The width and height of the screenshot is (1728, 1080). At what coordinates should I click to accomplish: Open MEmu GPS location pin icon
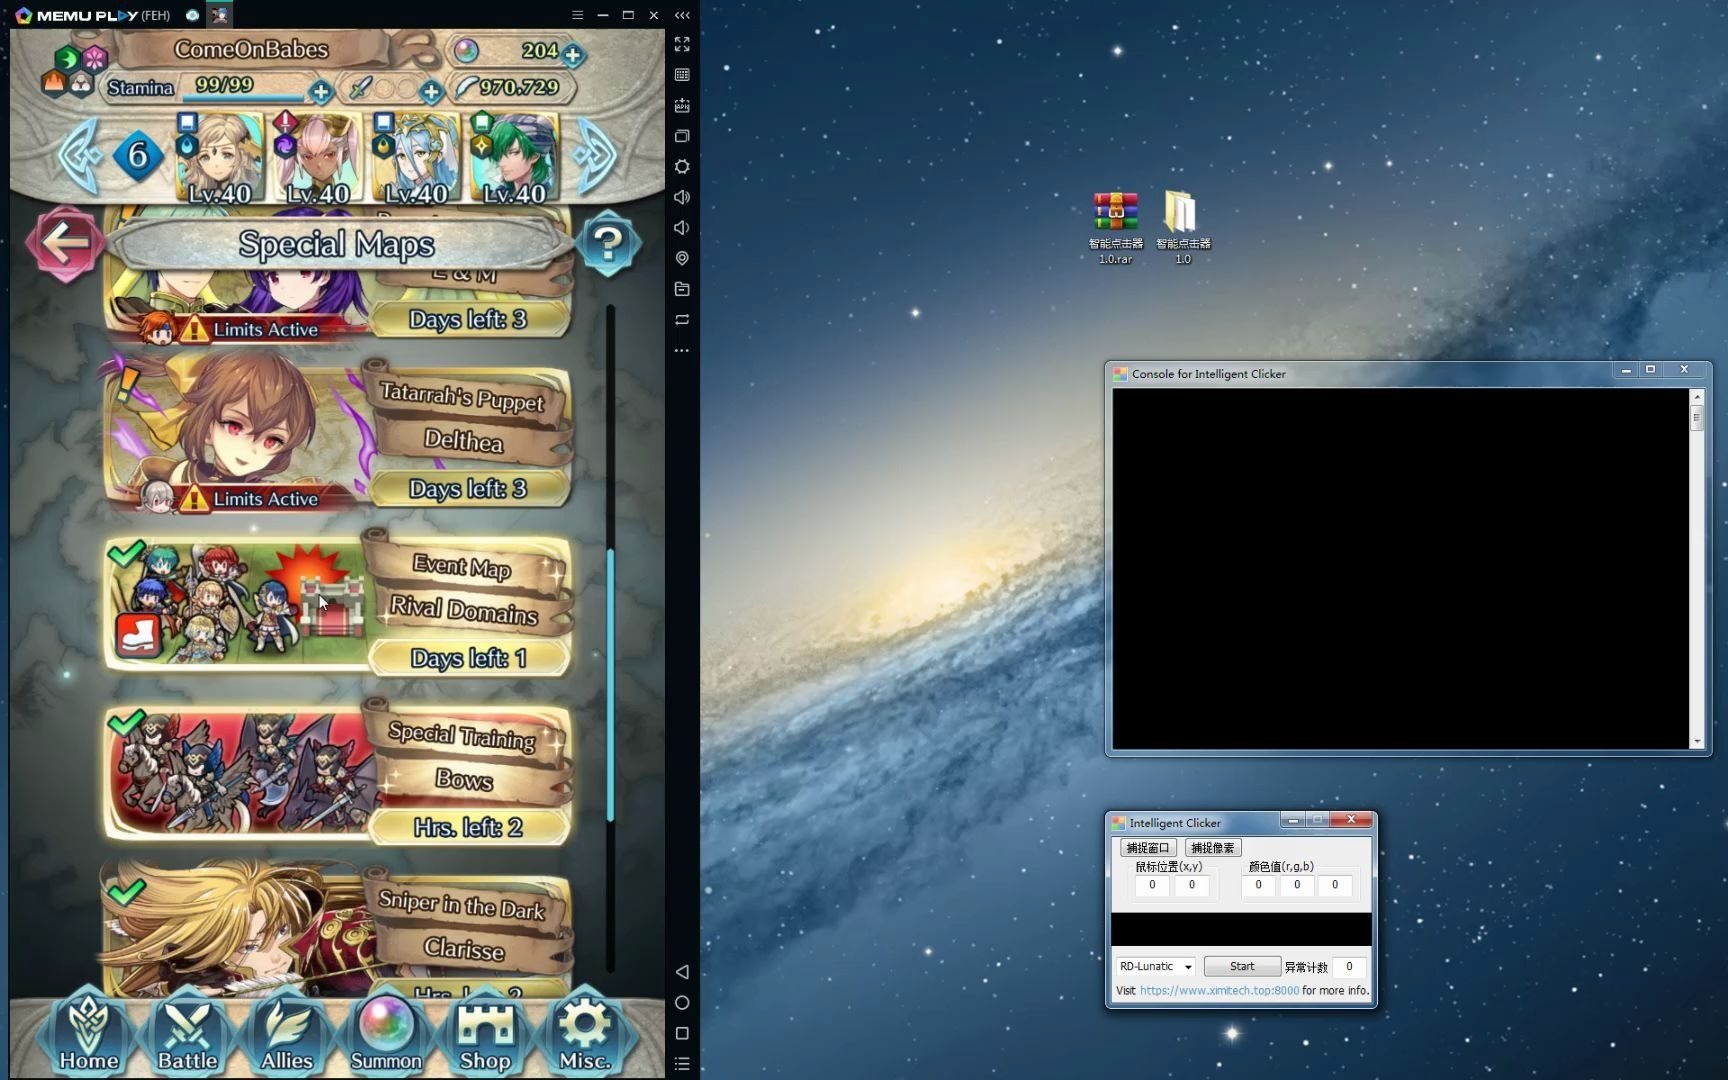(x=682, y=258)
